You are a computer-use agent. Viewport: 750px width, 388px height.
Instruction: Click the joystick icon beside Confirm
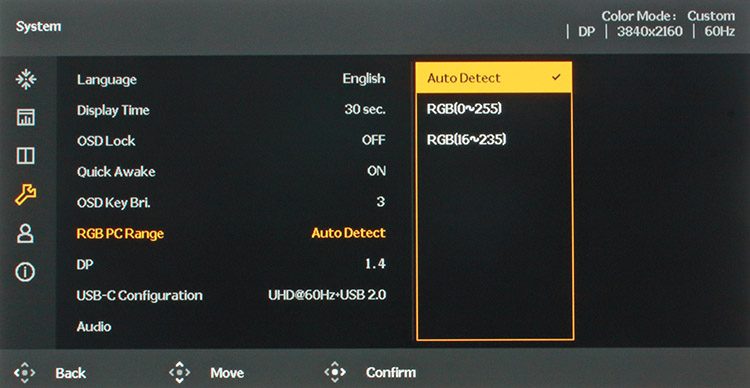(334, 372)
